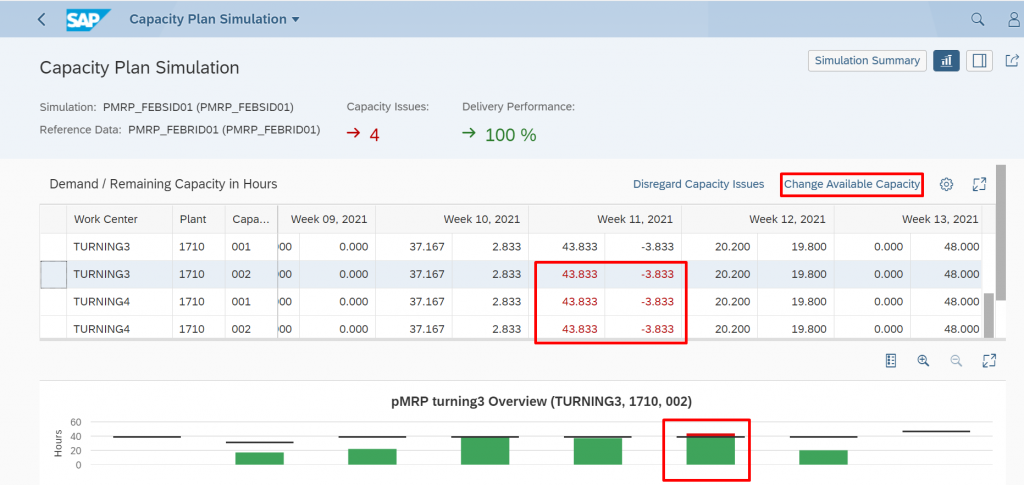Viewport: 1024px width, 485px height.
Task: Zoom in on the chart
Action: 923,360
